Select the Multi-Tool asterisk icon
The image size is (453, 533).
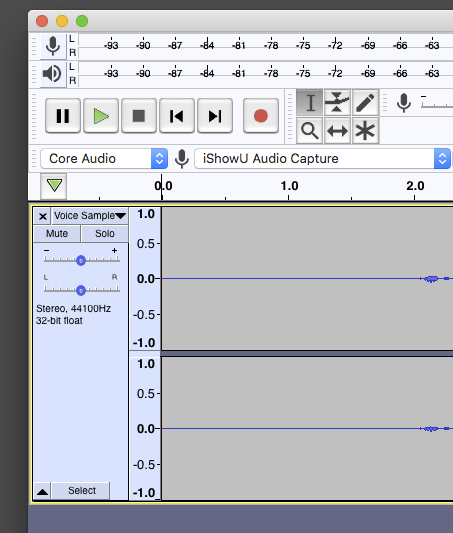click(x=365, y=131)
